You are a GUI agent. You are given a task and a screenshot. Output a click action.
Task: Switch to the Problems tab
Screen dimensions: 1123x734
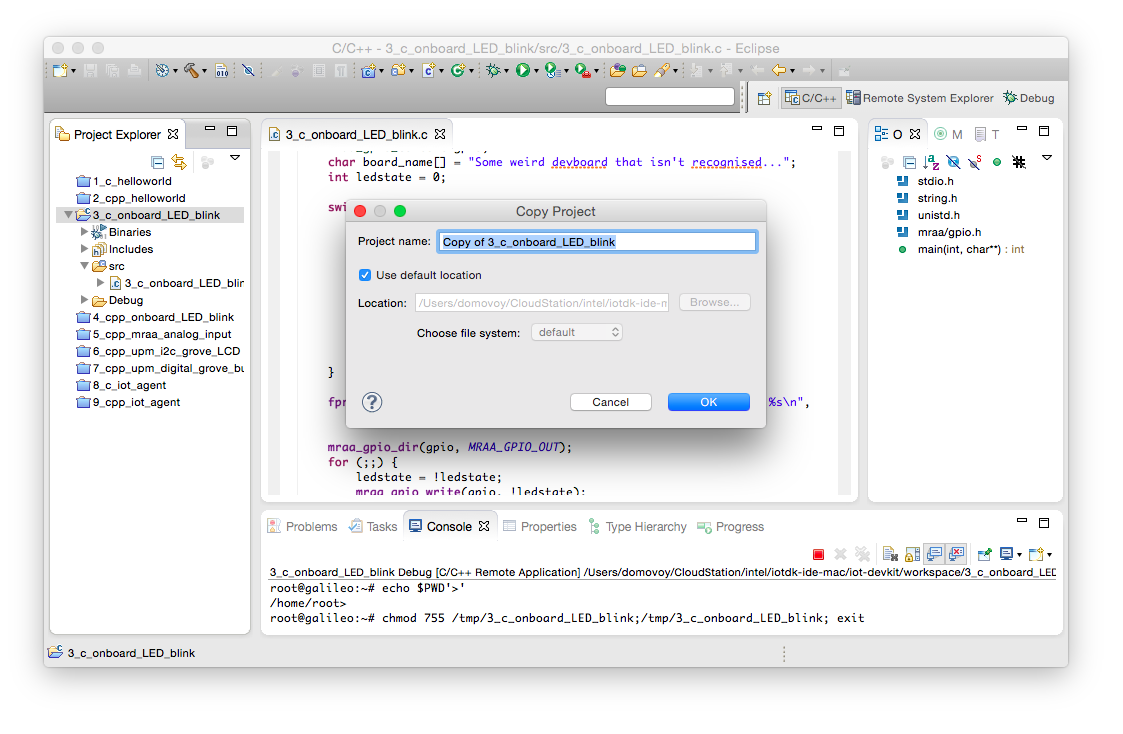(302, 526)
